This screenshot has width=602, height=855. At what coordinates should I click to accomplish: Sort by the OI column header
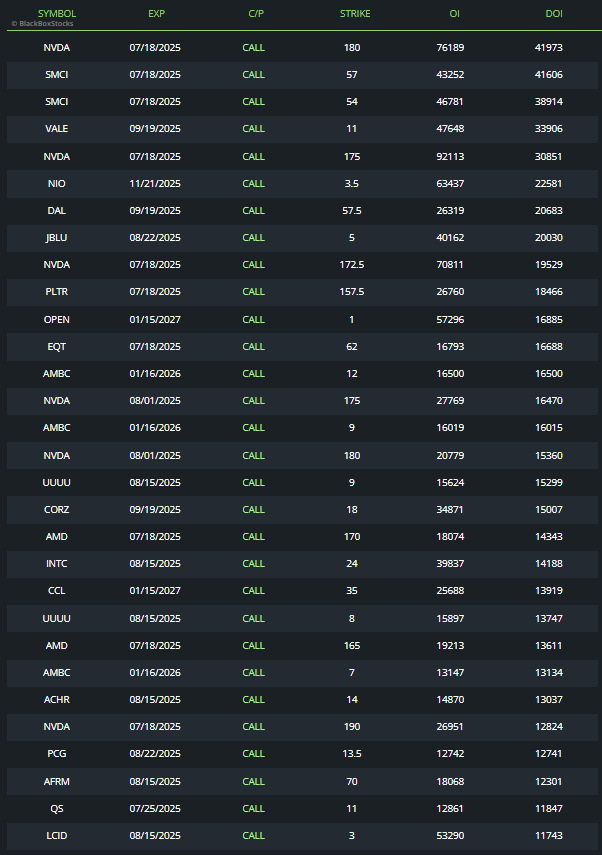pos(454,14)
